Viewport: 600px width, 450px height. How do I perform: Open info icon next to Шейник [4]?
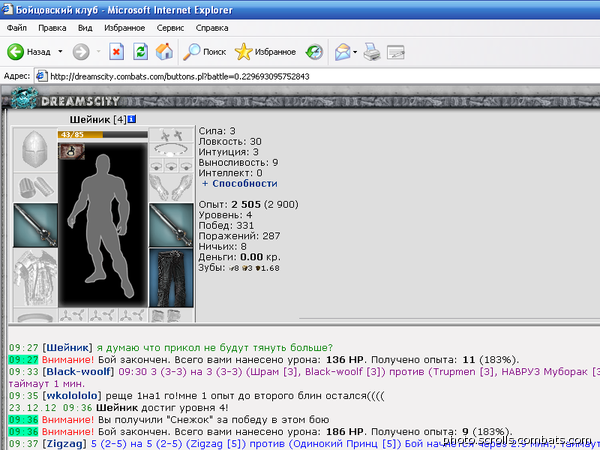point(132,119)
